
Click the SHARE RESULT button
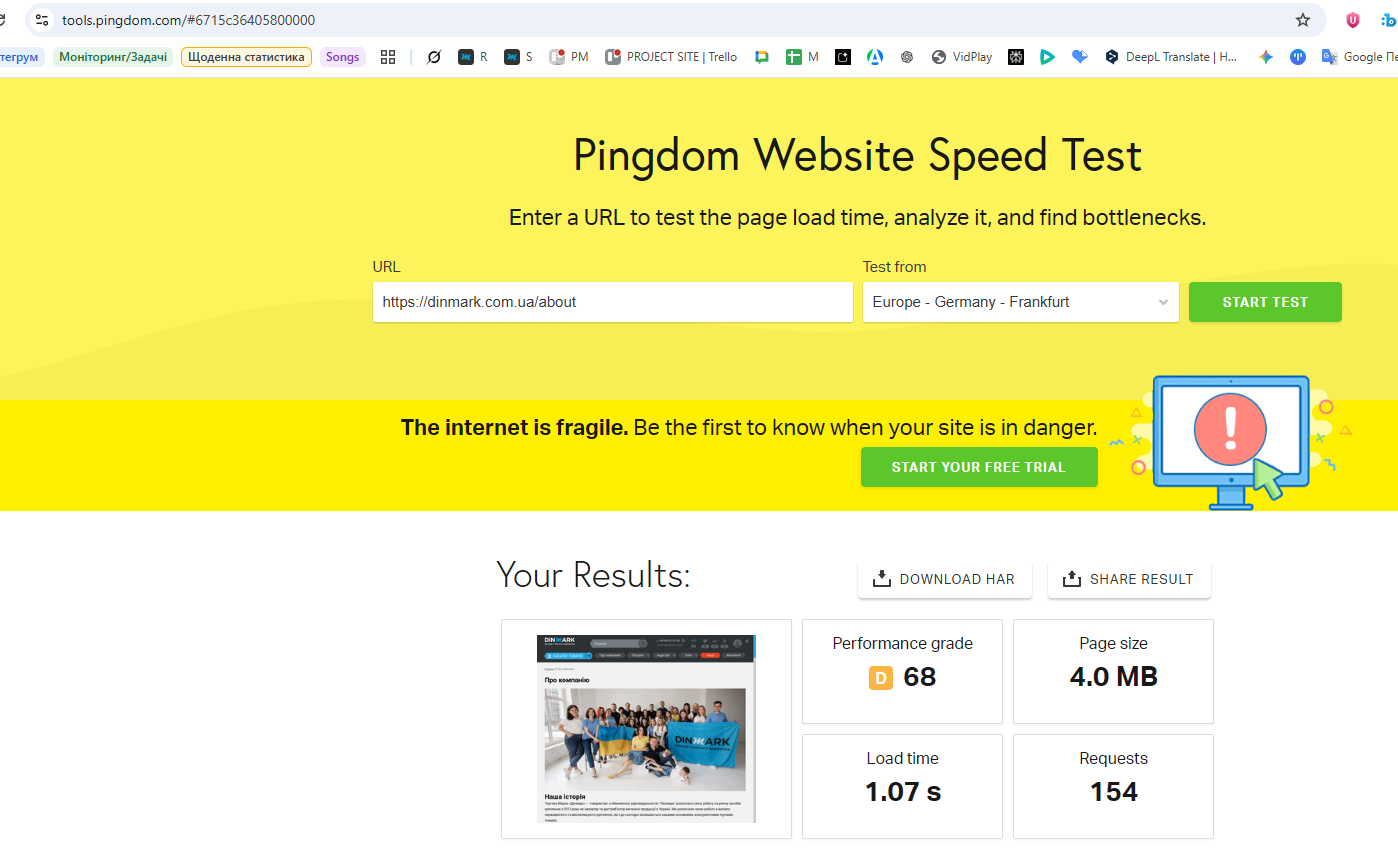coord(1129,579)
